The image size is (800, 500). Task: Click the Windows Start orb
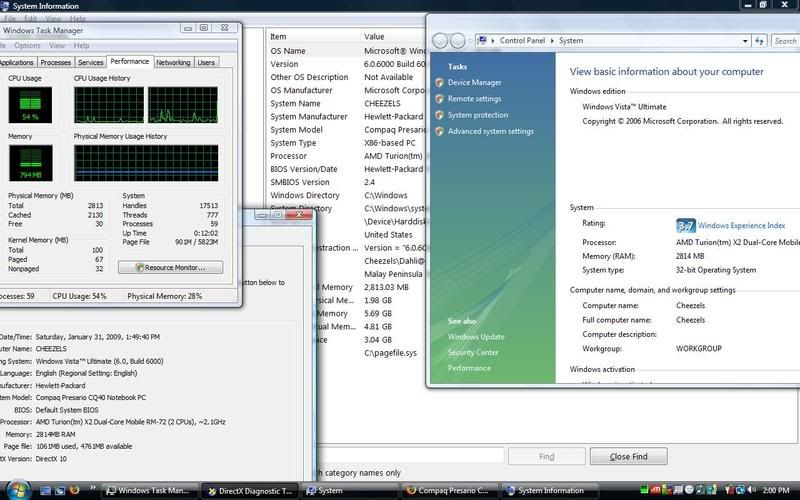click(18, 488)
